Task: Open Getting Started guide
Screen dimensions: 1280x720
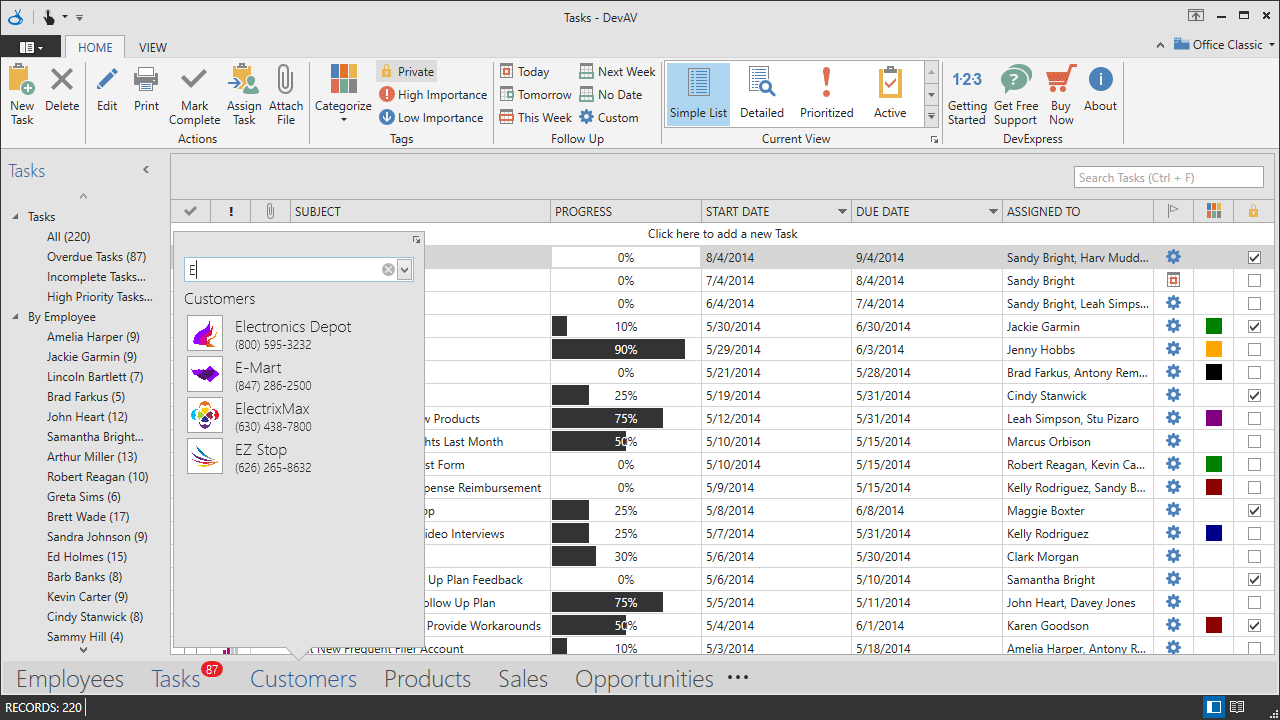Action: tap(967, 80)
